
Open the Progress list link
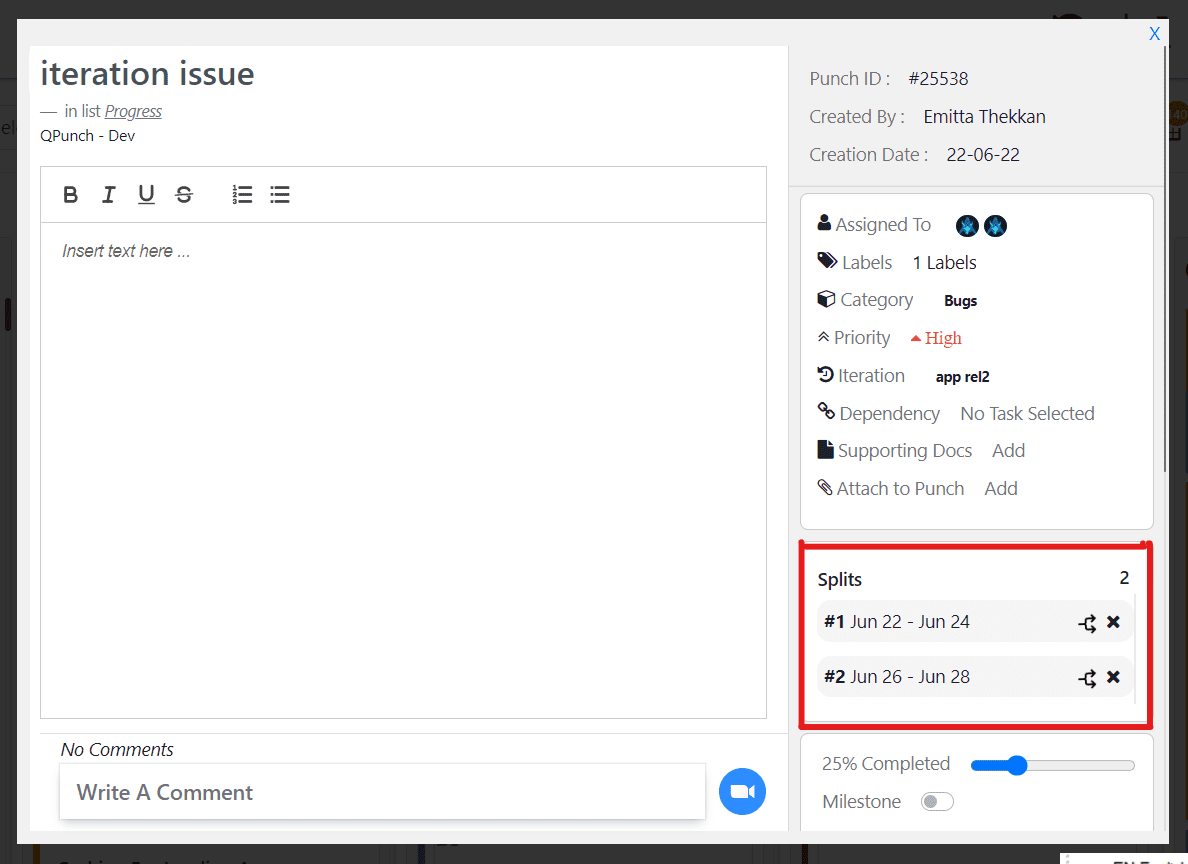(133, 111)
